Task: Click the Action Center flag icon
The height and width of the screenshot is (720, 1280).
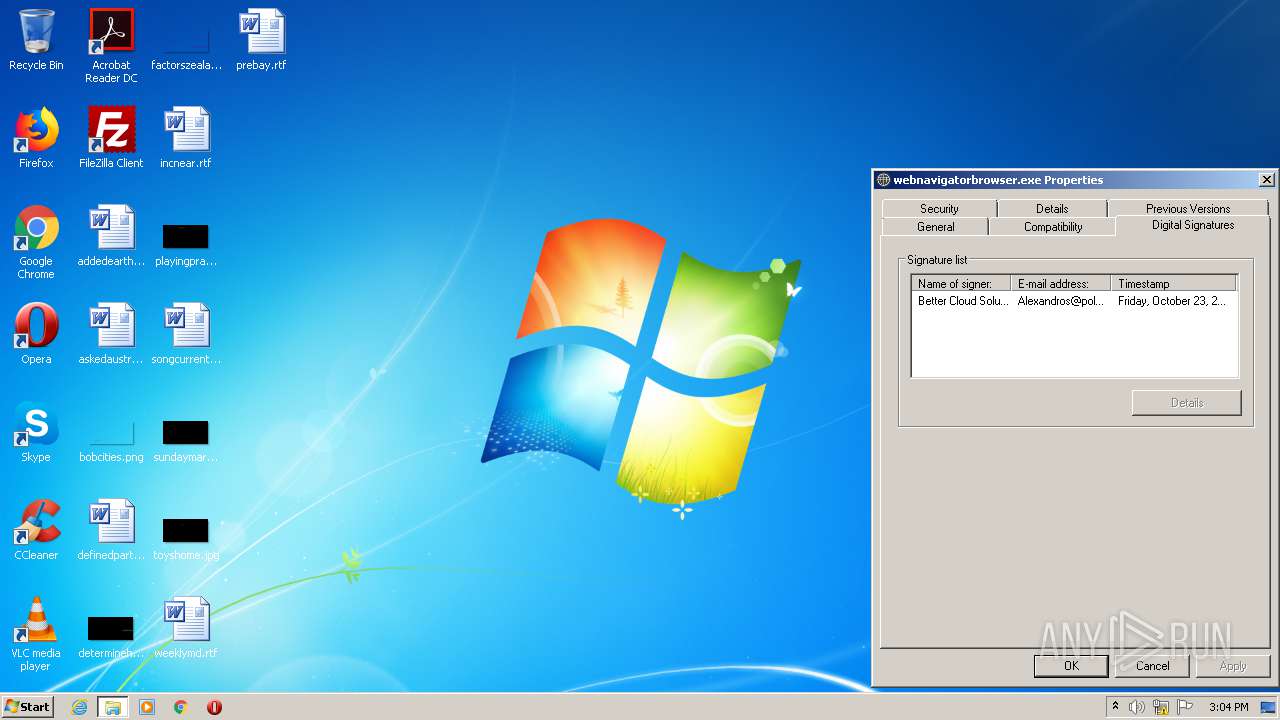Action: click(1184, 707)
